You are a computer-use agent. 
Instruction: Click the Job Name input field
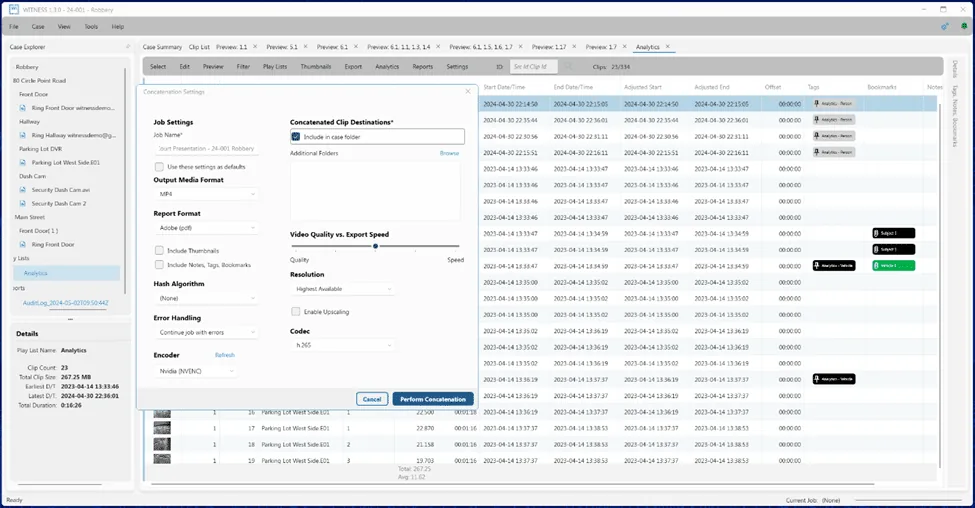(x=206, y=149)
